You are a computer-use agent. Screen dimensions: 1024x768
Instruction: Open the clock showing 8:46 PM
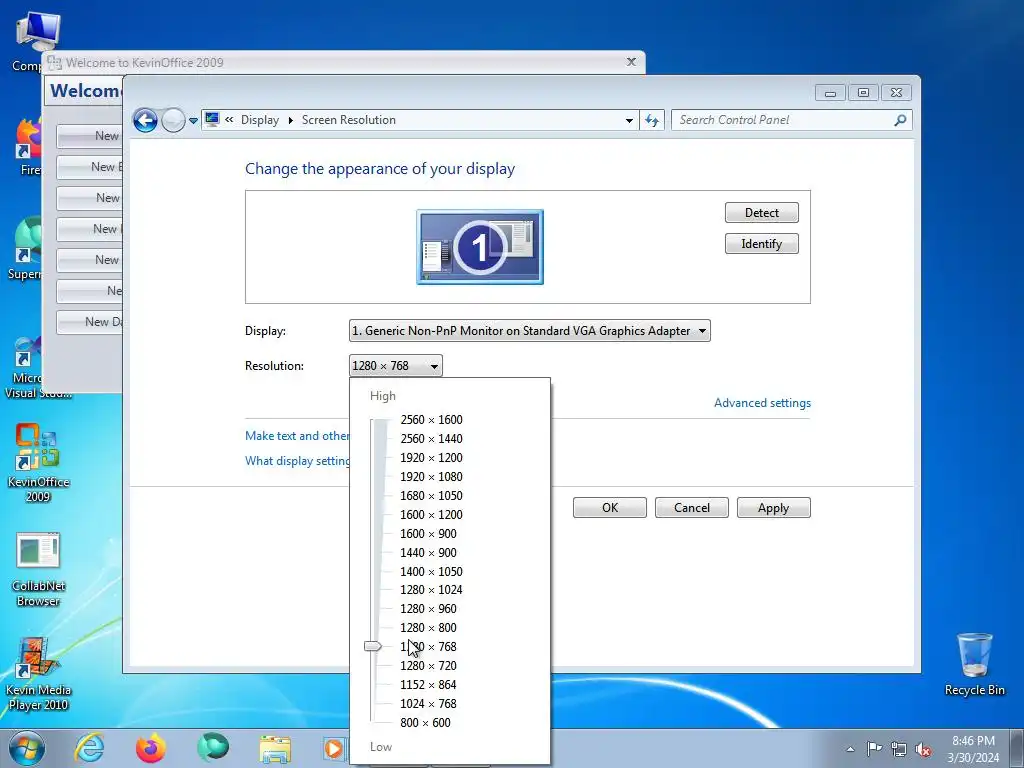[x=973, y=749]
